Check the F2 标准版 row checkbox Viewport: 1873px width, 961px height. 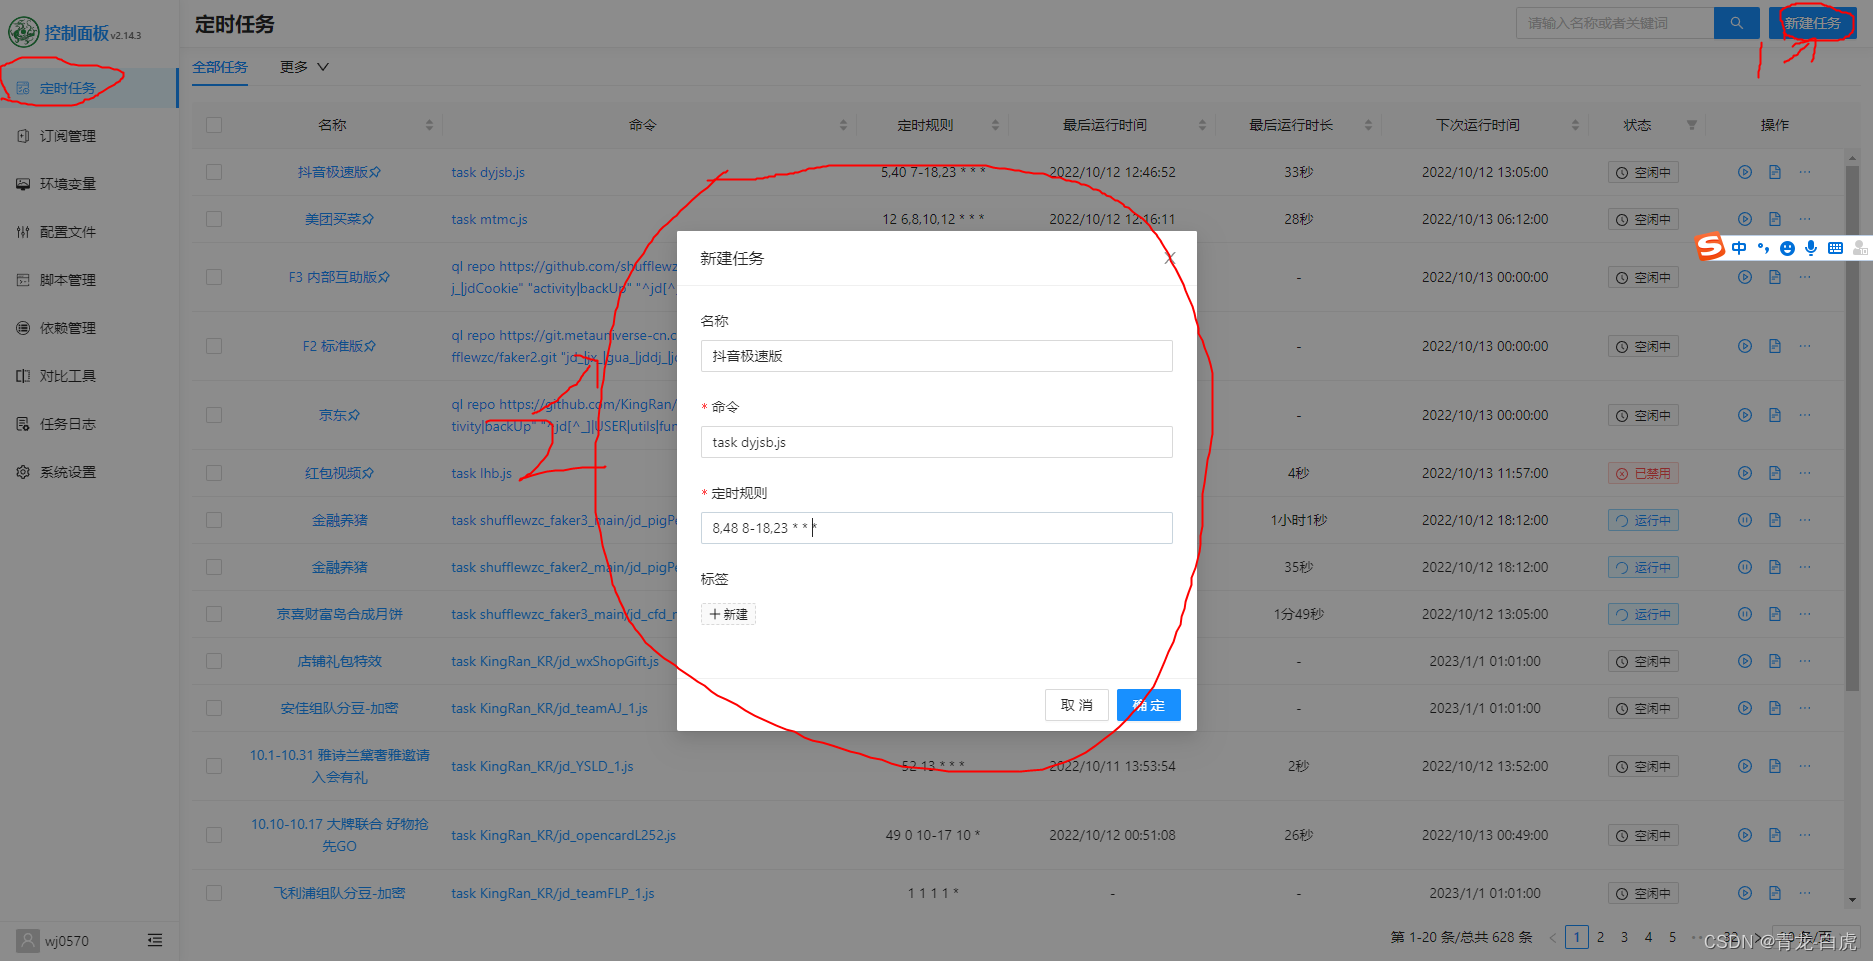[x=214, y=346]
